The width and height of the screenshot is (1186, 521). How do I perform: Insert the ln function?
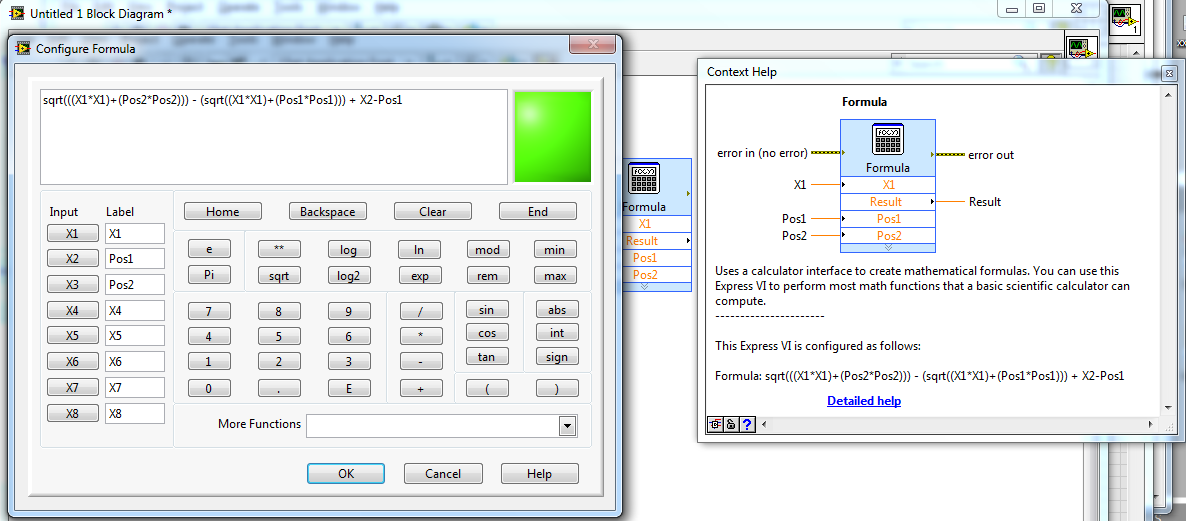click(420, 250)
